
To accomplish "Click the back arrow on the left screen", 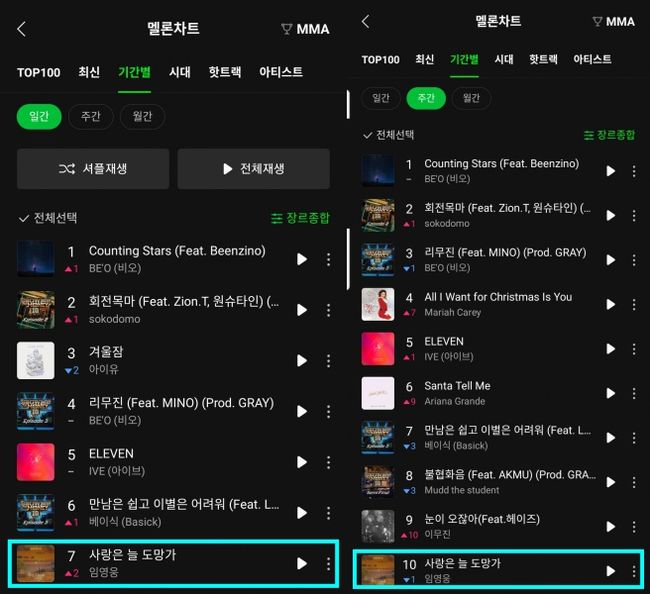I will [x=22, y=29].
